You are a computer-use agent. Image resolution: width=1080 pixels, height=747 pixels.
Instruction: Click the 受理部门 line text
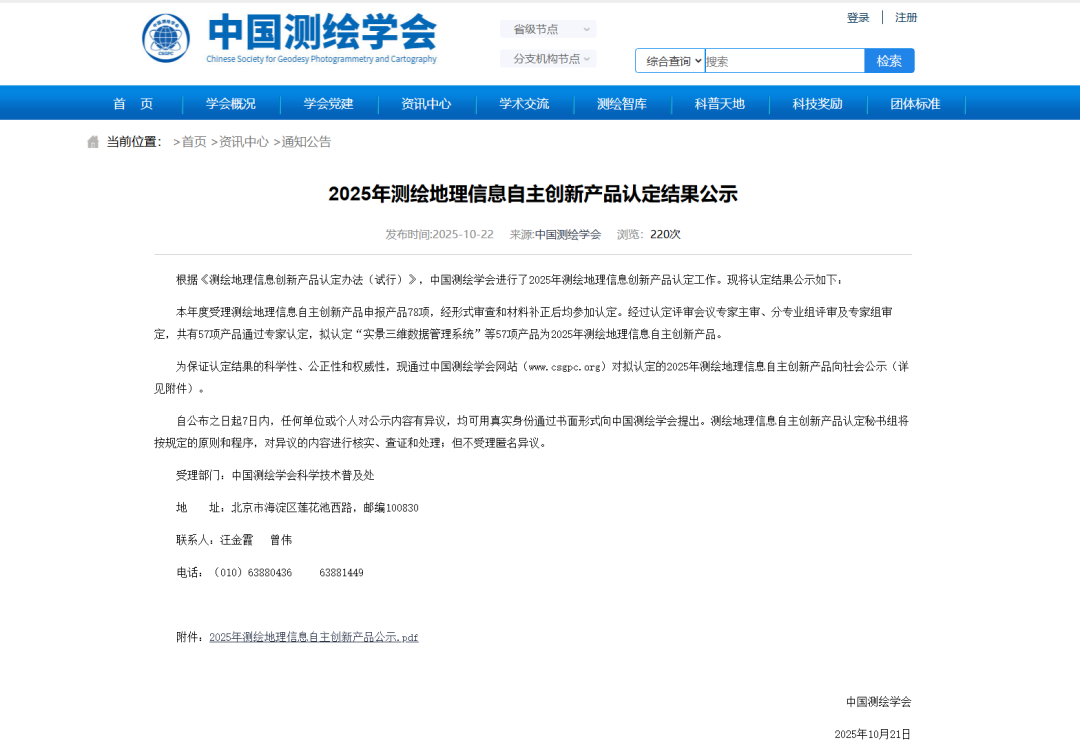click(x=275, y=476)
